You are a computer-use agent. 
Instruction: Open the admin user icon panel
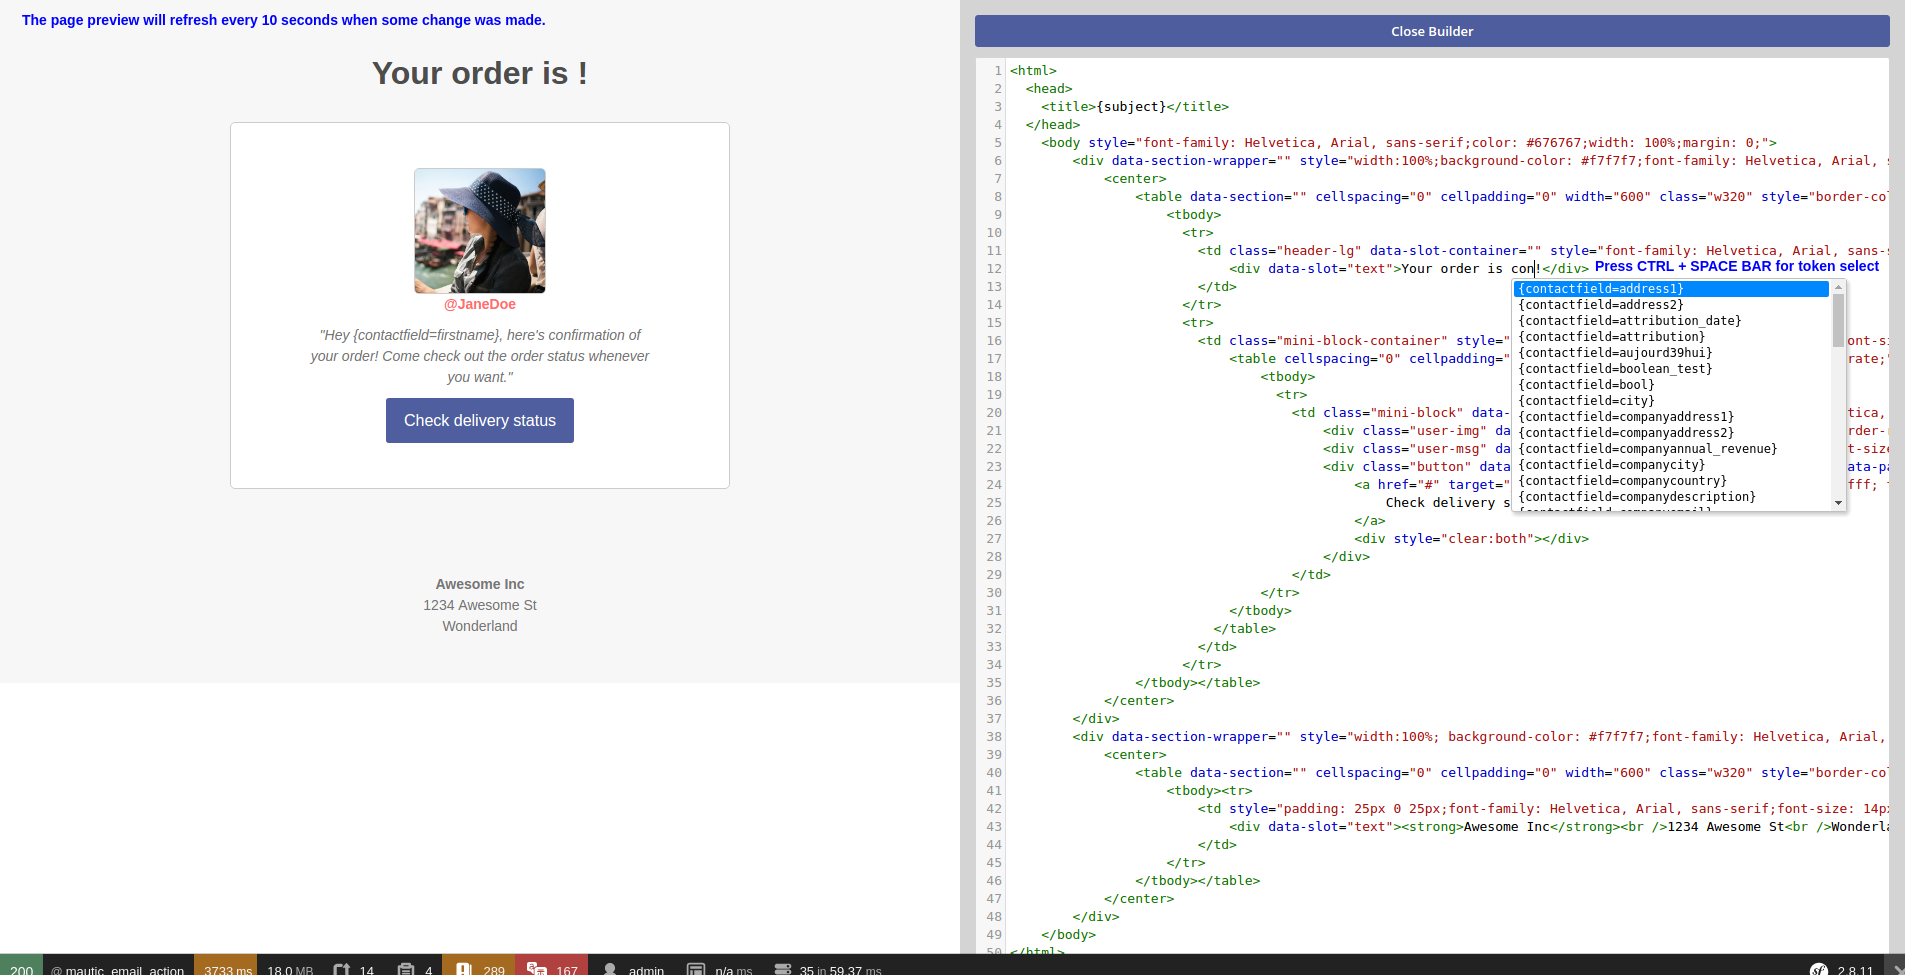tap(632, 965)
